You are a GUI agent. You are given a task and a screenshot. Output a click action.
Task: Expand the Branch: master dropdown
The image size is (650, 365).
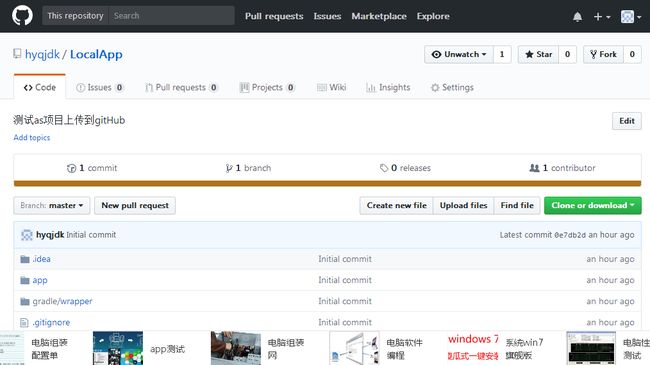pyautogui.click(x=52, y=206)
